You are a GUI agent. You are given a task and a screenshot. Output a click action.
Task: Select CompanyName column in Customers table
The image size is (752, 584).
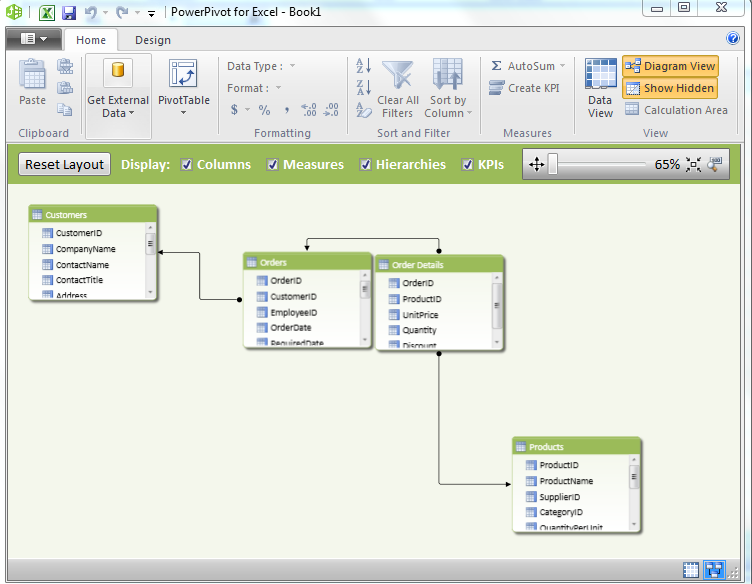pos(85,249)
